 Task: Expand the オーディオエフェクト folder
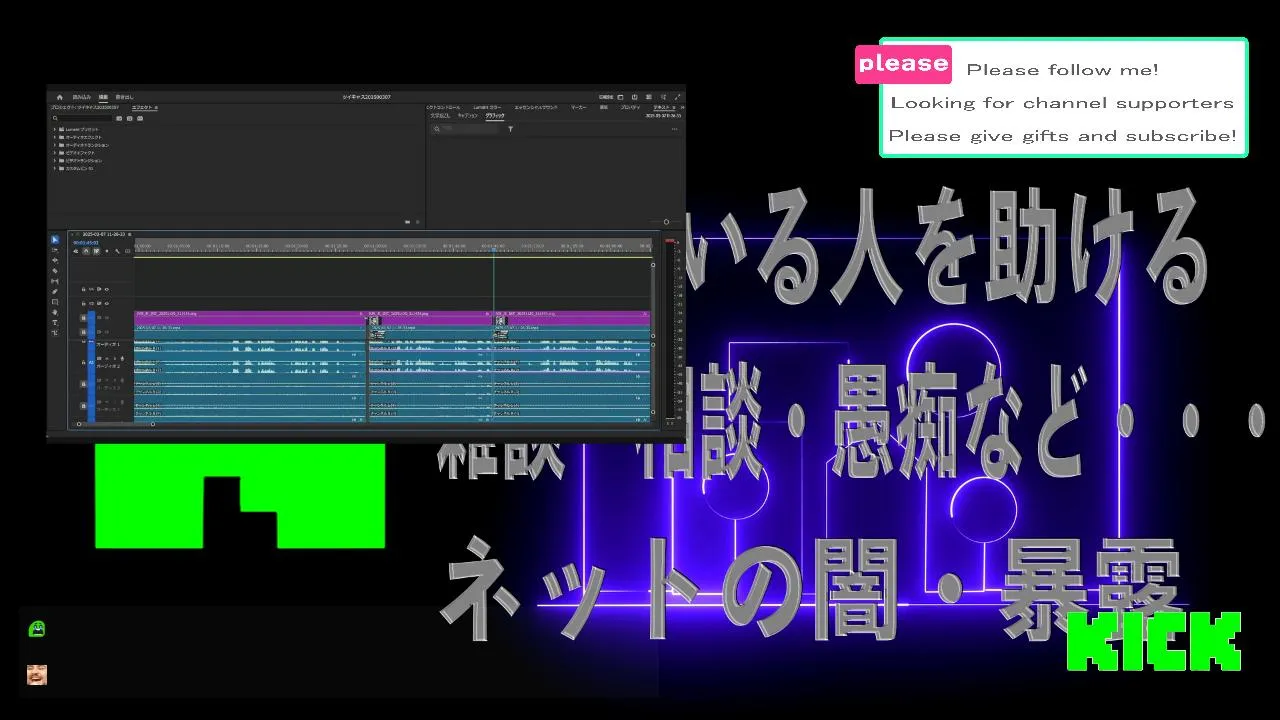55,137
